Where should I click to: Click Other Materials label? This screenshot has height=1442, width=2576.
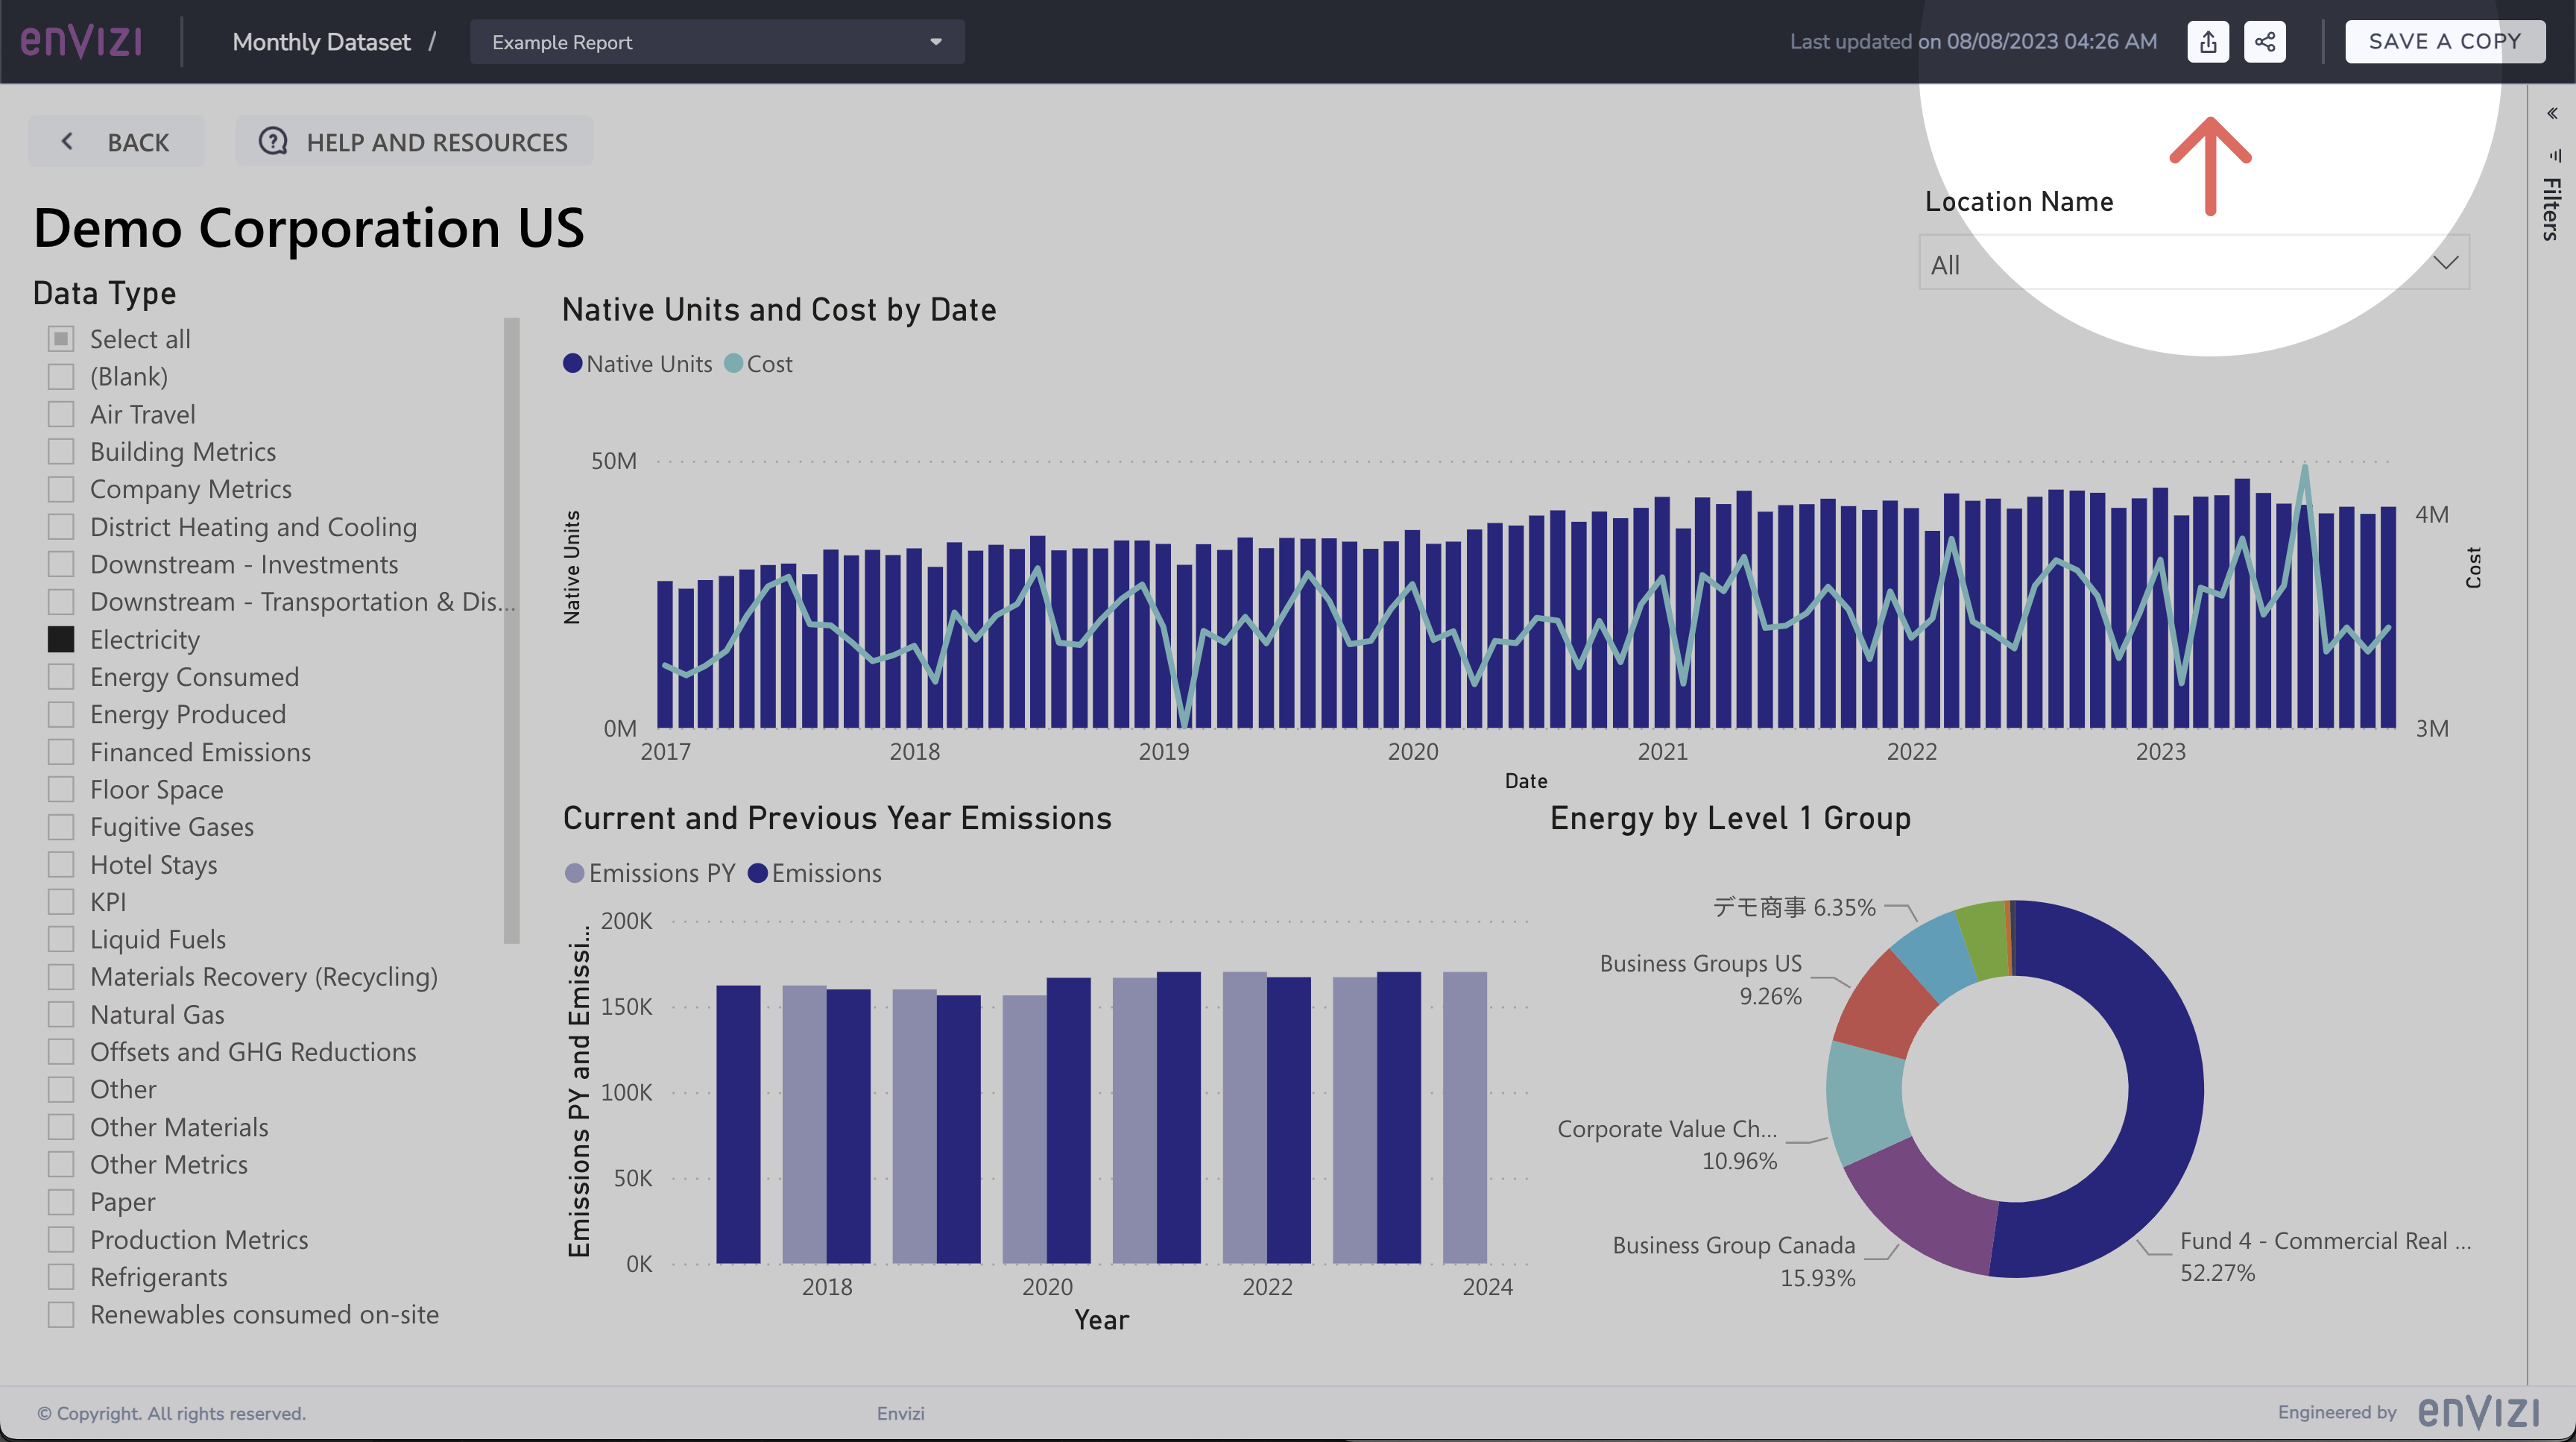(179, 1127)
